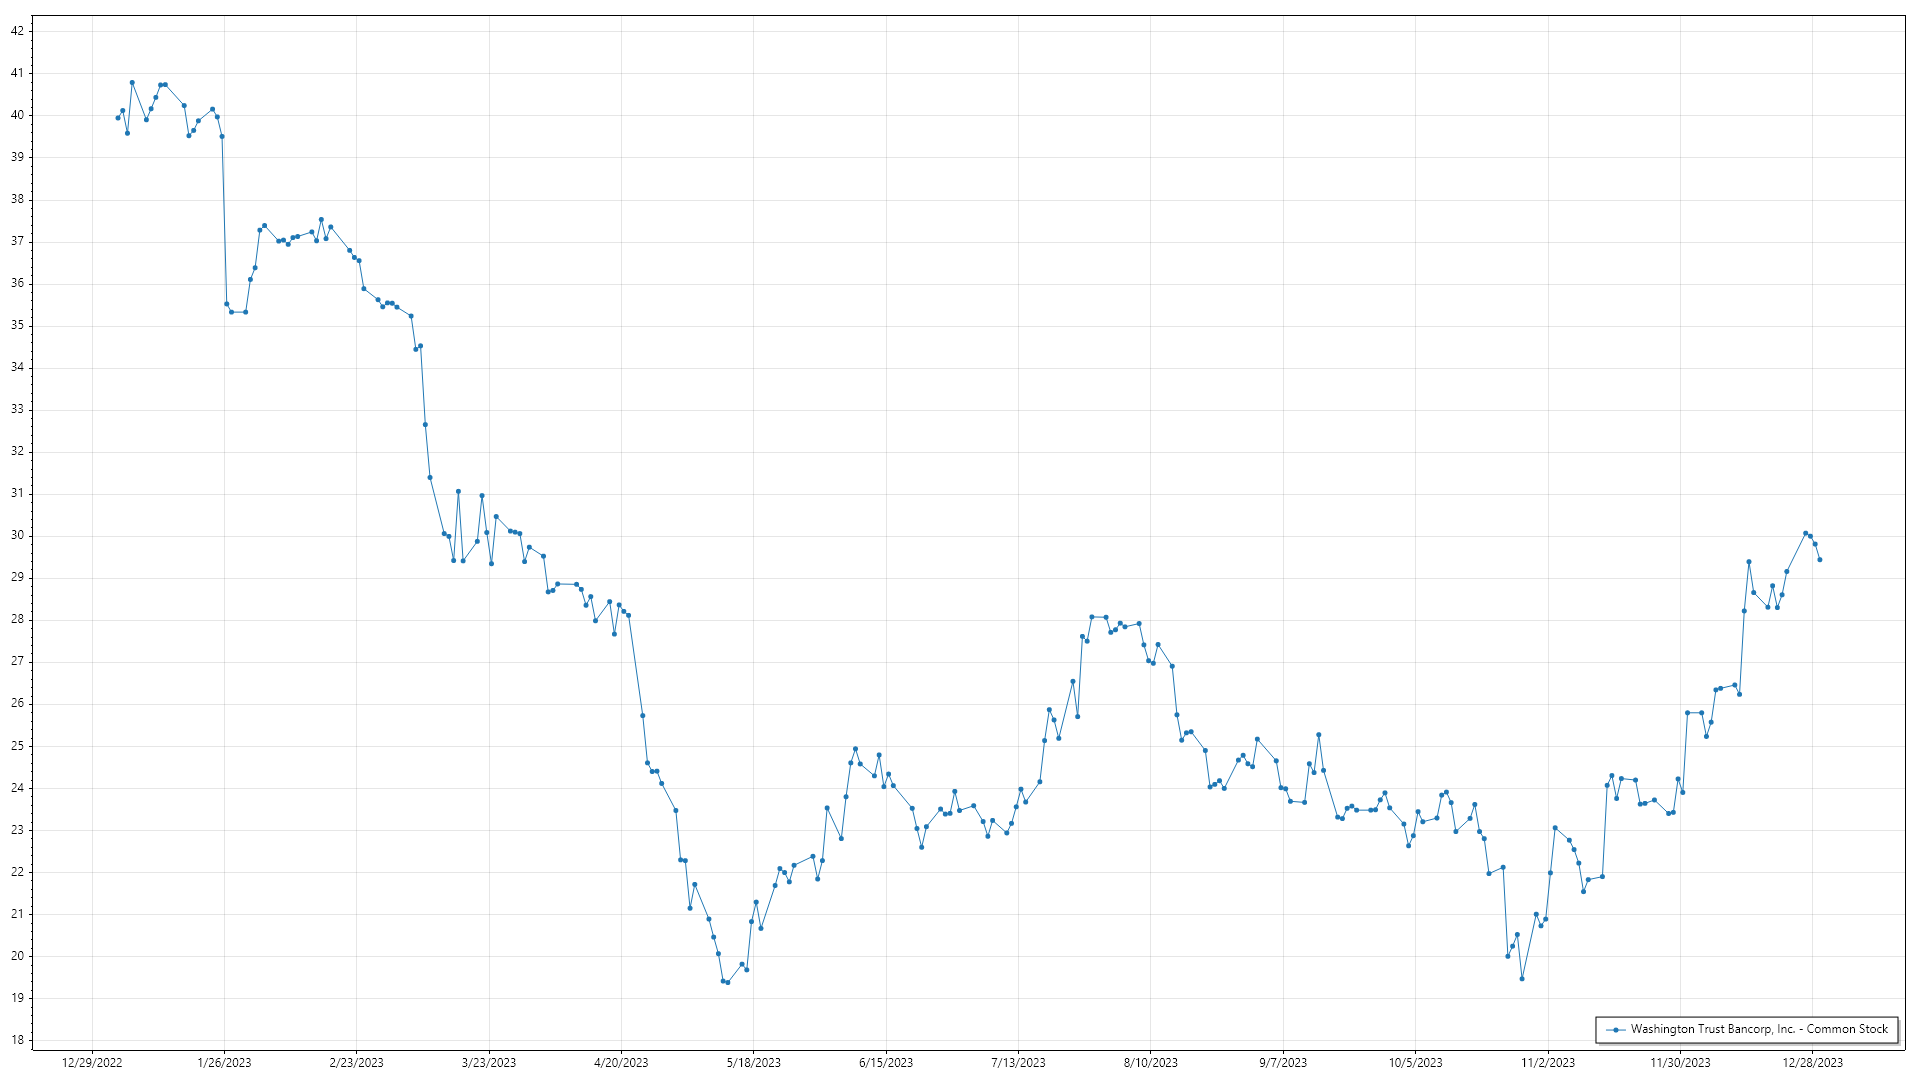Select the 7/13/2023 date tick label

[1018, 1062]
